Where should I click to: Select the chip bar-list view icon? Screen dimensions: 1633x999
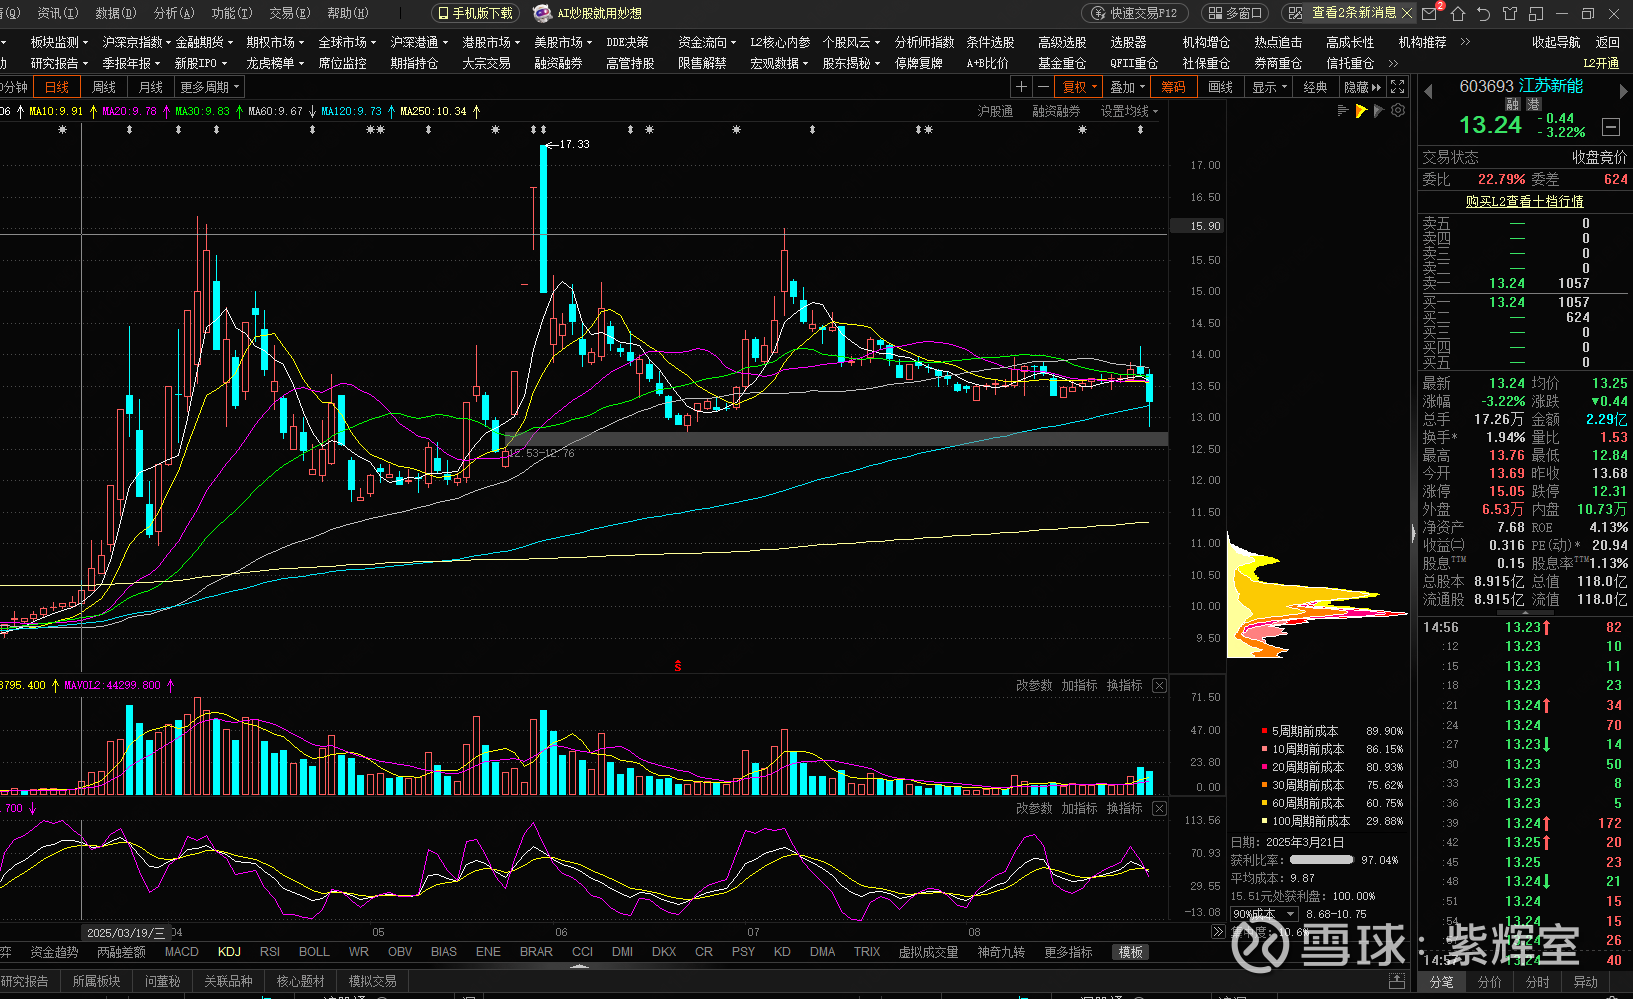click(1343, 111)
